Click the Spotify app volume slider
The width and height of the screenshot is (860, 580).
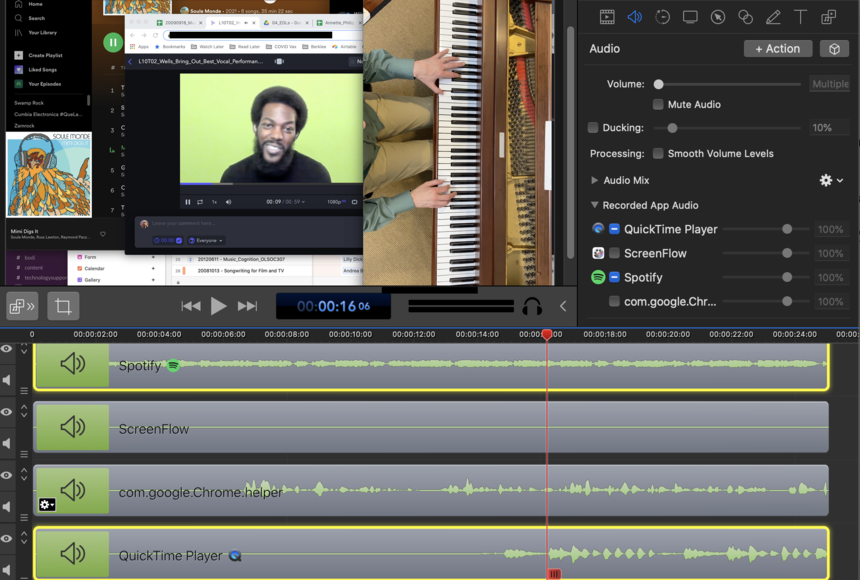click(787, 277)
